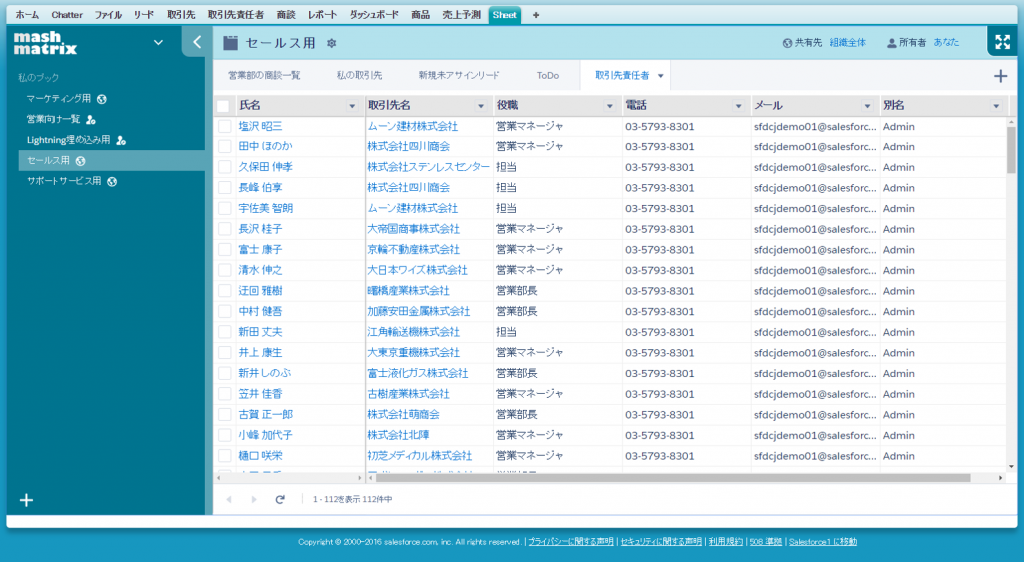The image size is (1024, 562).
Task: Refresh the sheet data
Action: click(x=280, y=499)
